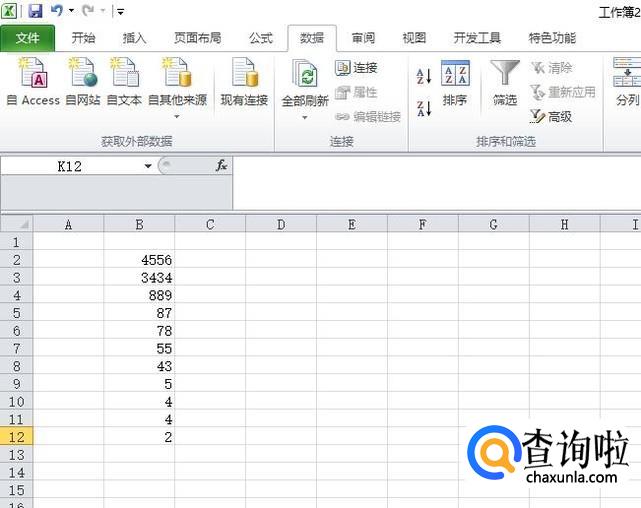Select cell containing 4556
This screenshot has width=641, height=508.
[139, 260]
